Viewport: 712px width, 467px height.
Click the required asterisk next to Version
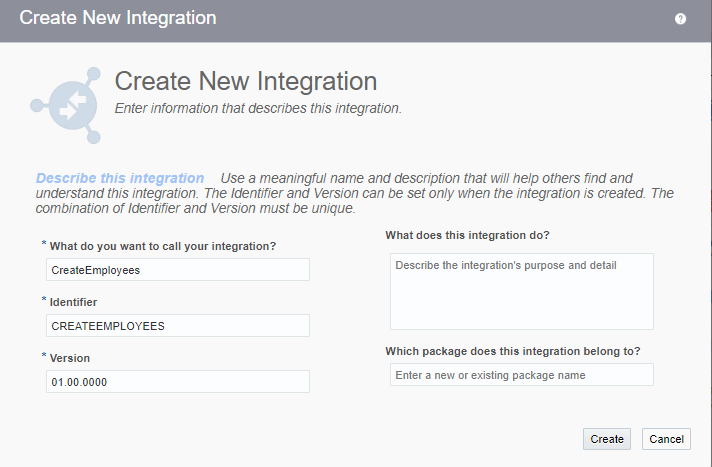[43, 356]
